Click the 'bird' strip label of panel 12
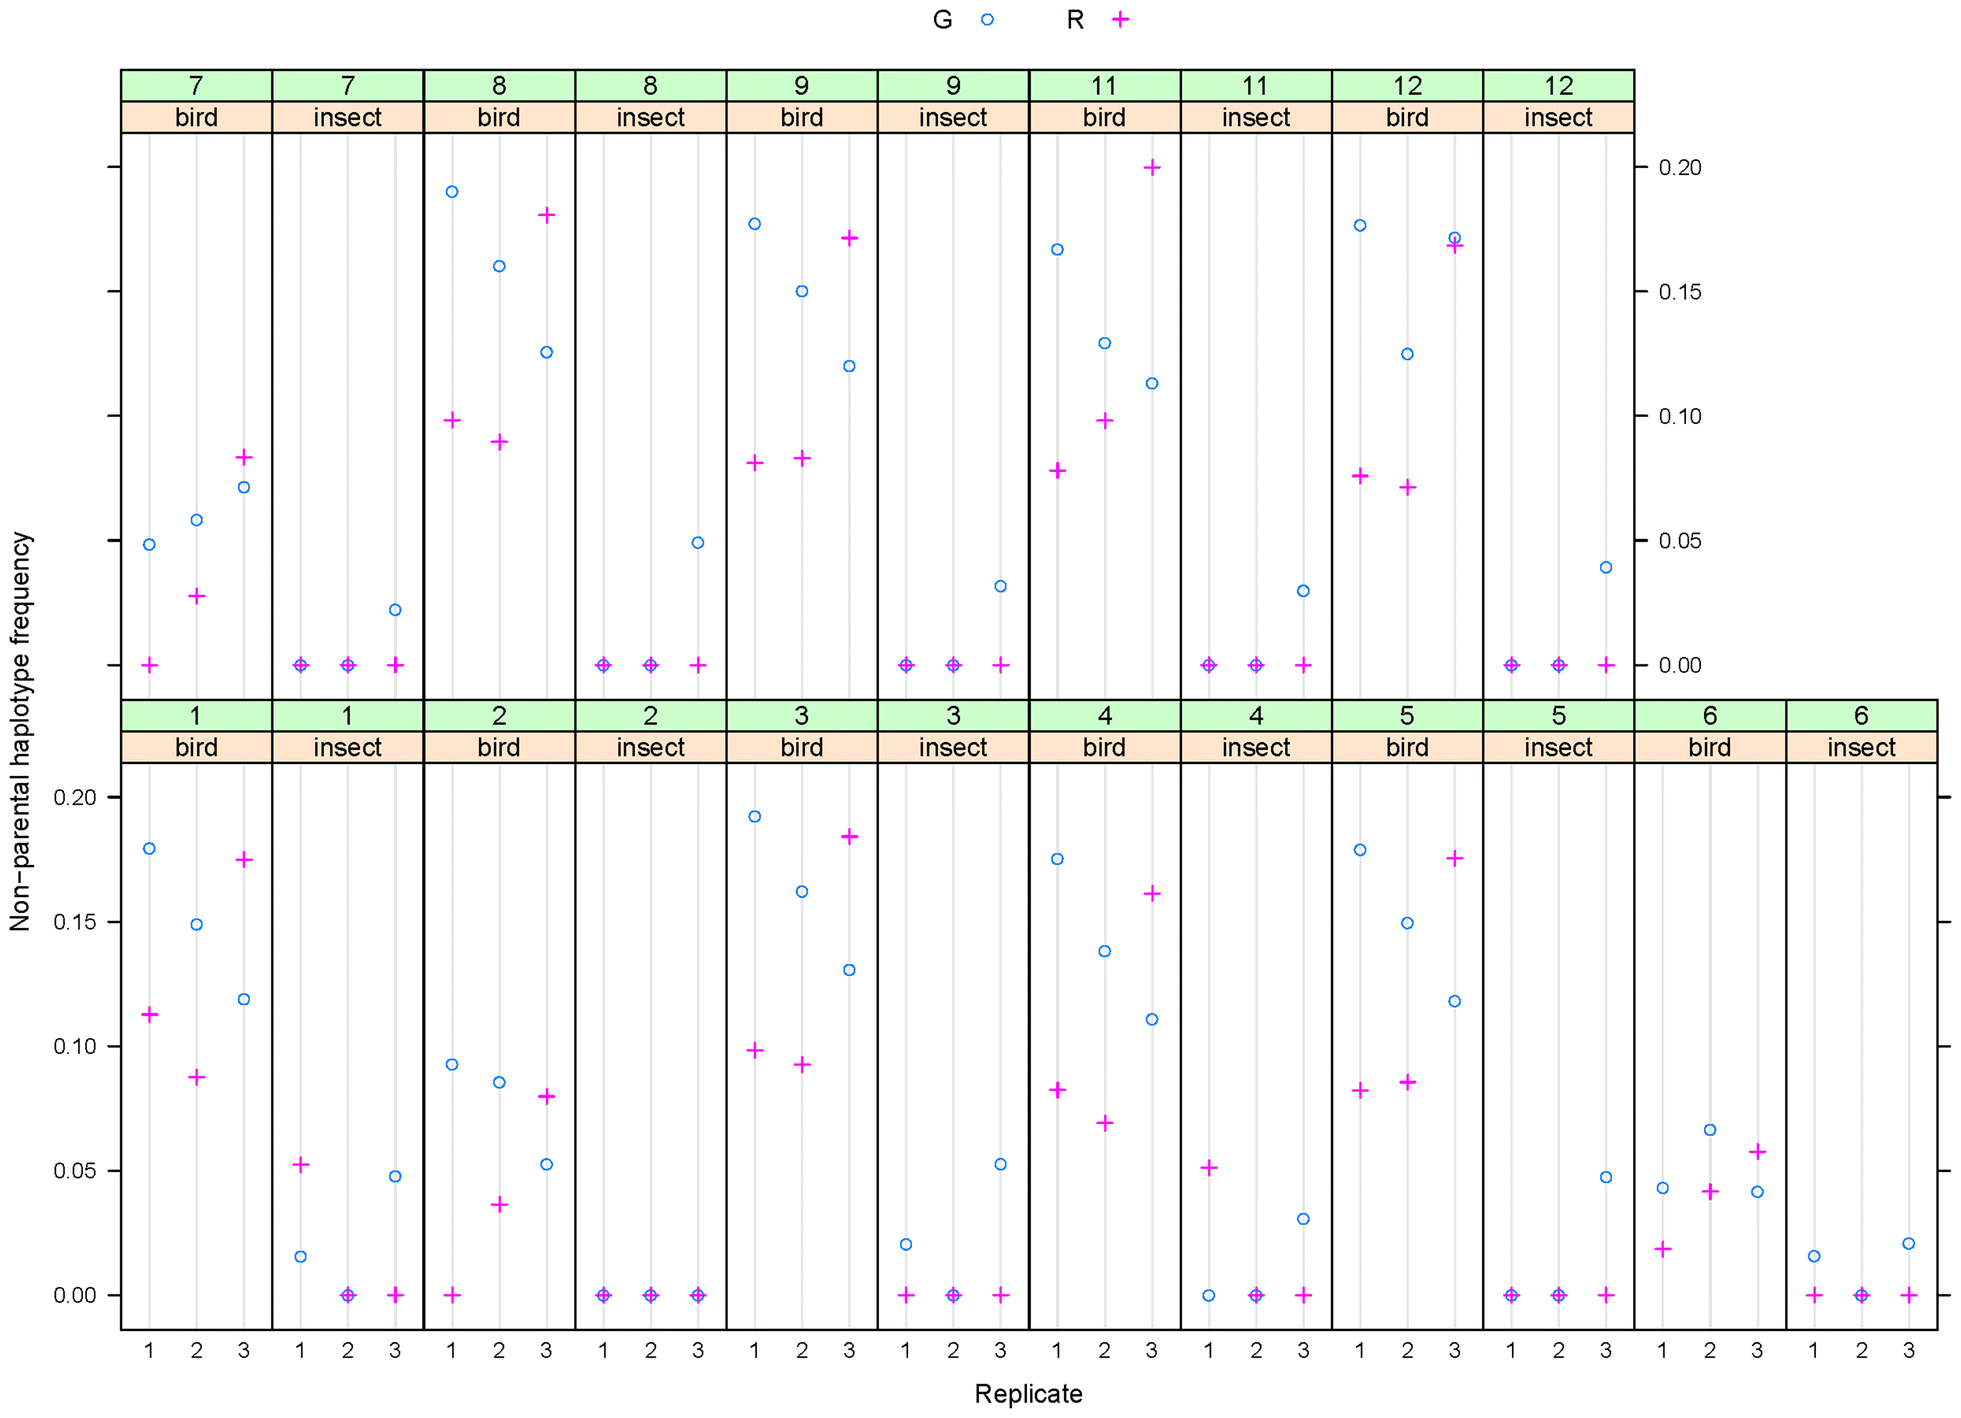1961x1418 pixels. [1407, 117]
